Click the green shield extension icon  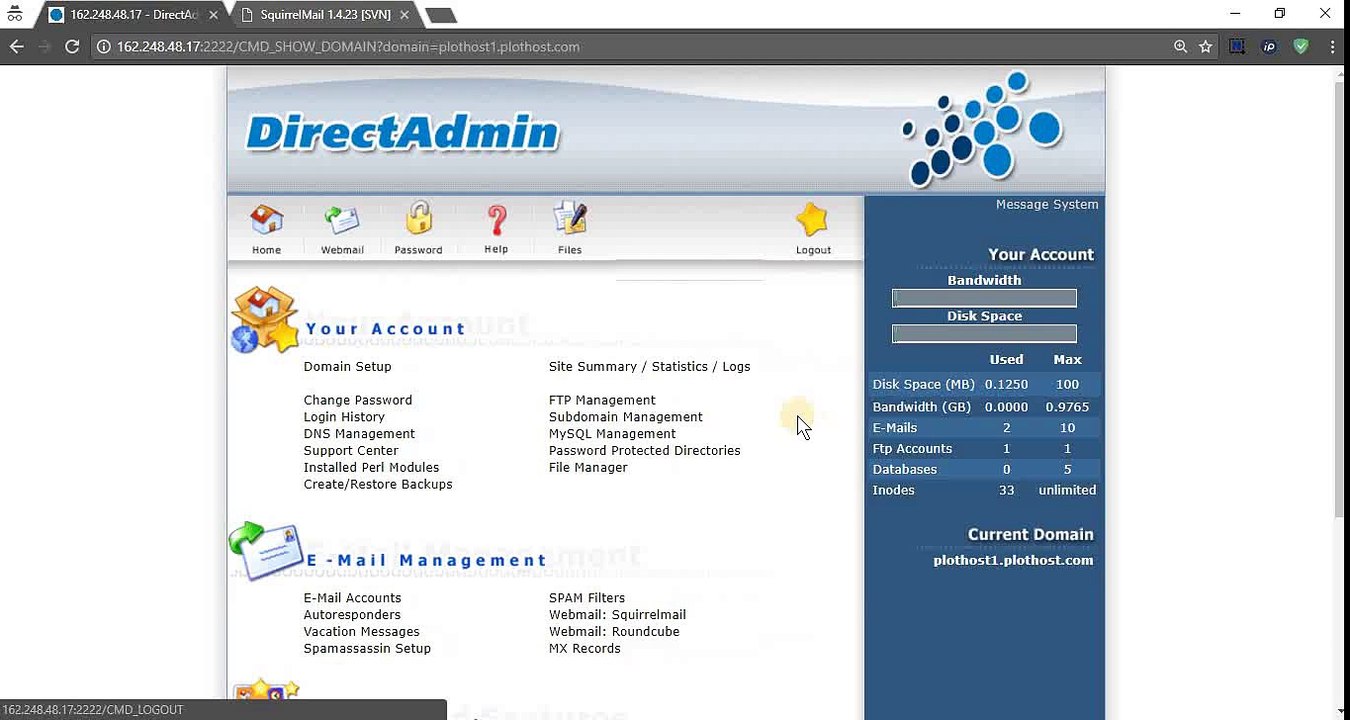coord(1301,46)
